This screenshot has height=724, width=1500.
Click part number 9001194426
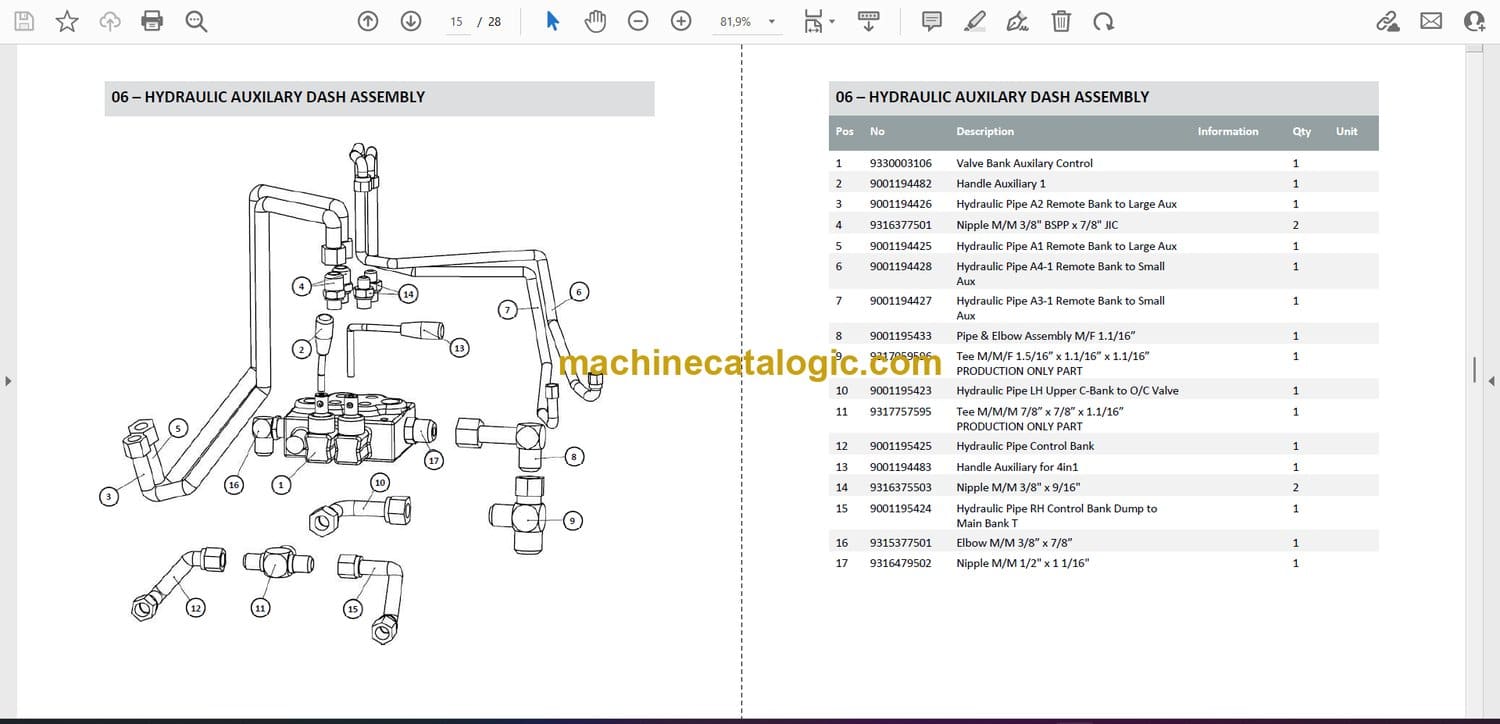(x=900, y=204)
